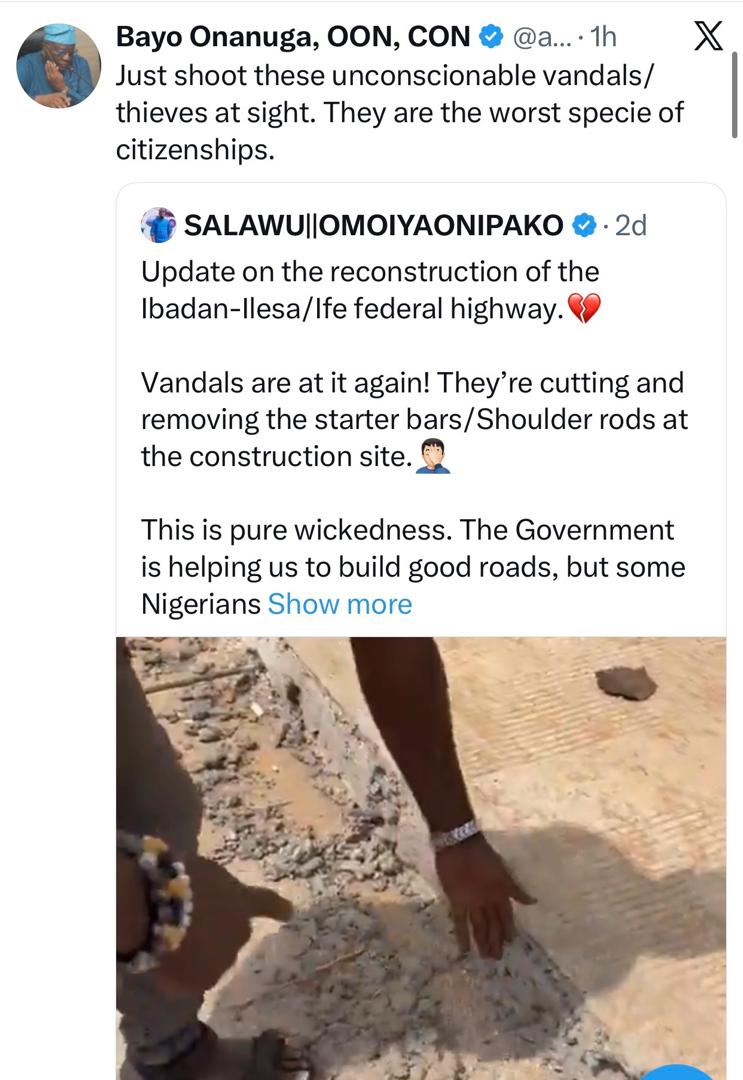Click the SALAWU||OMOIYAONIPAKO account name
This screenshot has width=743, height=1080.
373,226
